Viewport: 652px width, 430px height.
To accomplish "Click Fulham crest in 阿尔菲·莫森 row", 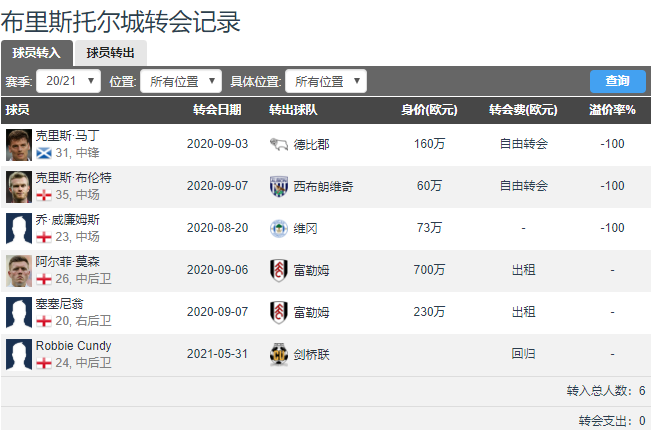I will [278, 270].
